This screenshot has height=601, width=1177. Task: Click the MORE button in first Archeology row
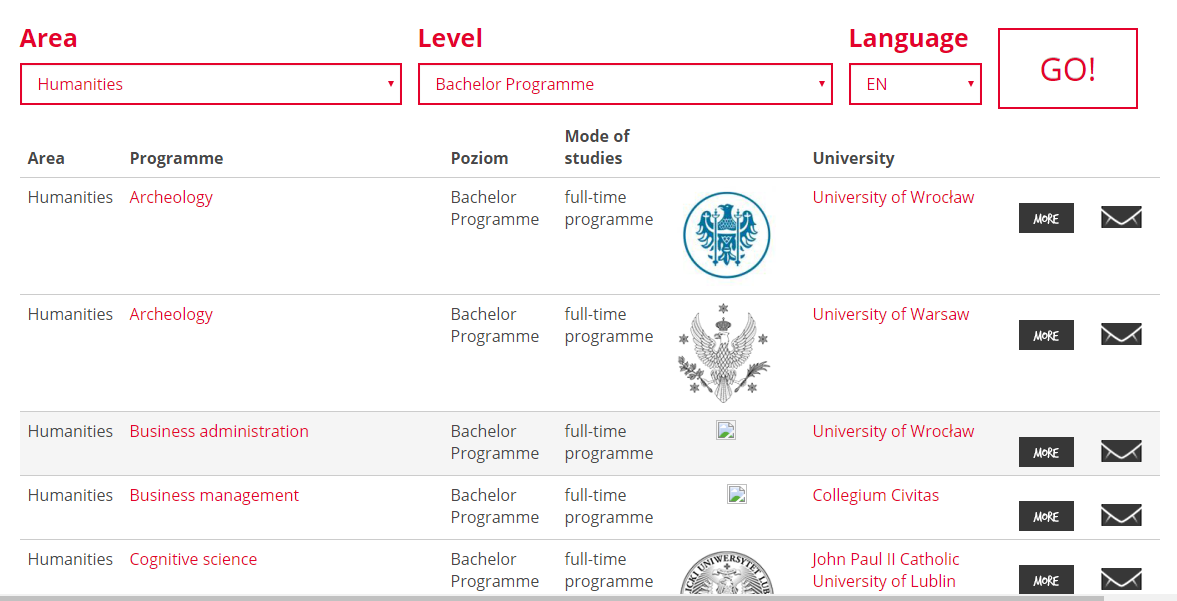[1046, 218]
